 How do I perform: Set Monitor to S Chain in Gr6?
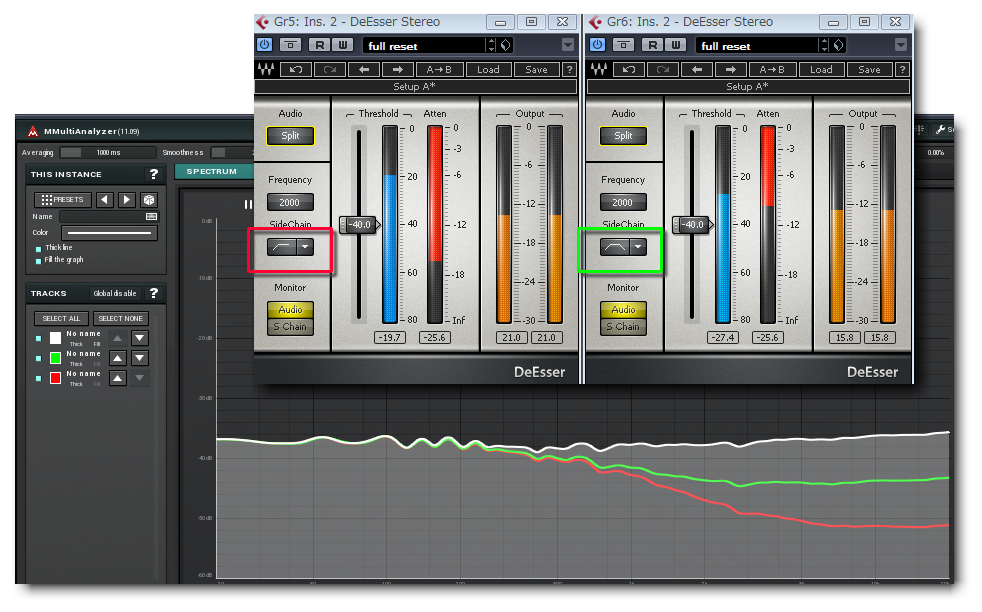pyautogui.click(x=623, y=327)
